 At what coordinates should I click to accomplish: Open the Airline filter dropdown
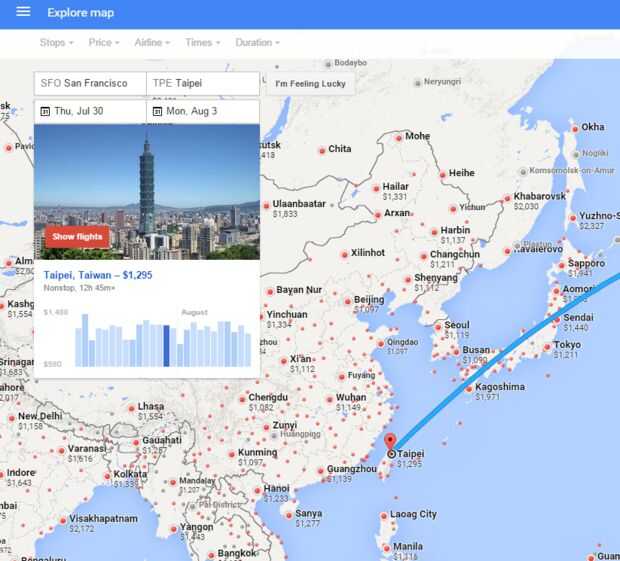[152, 43]
